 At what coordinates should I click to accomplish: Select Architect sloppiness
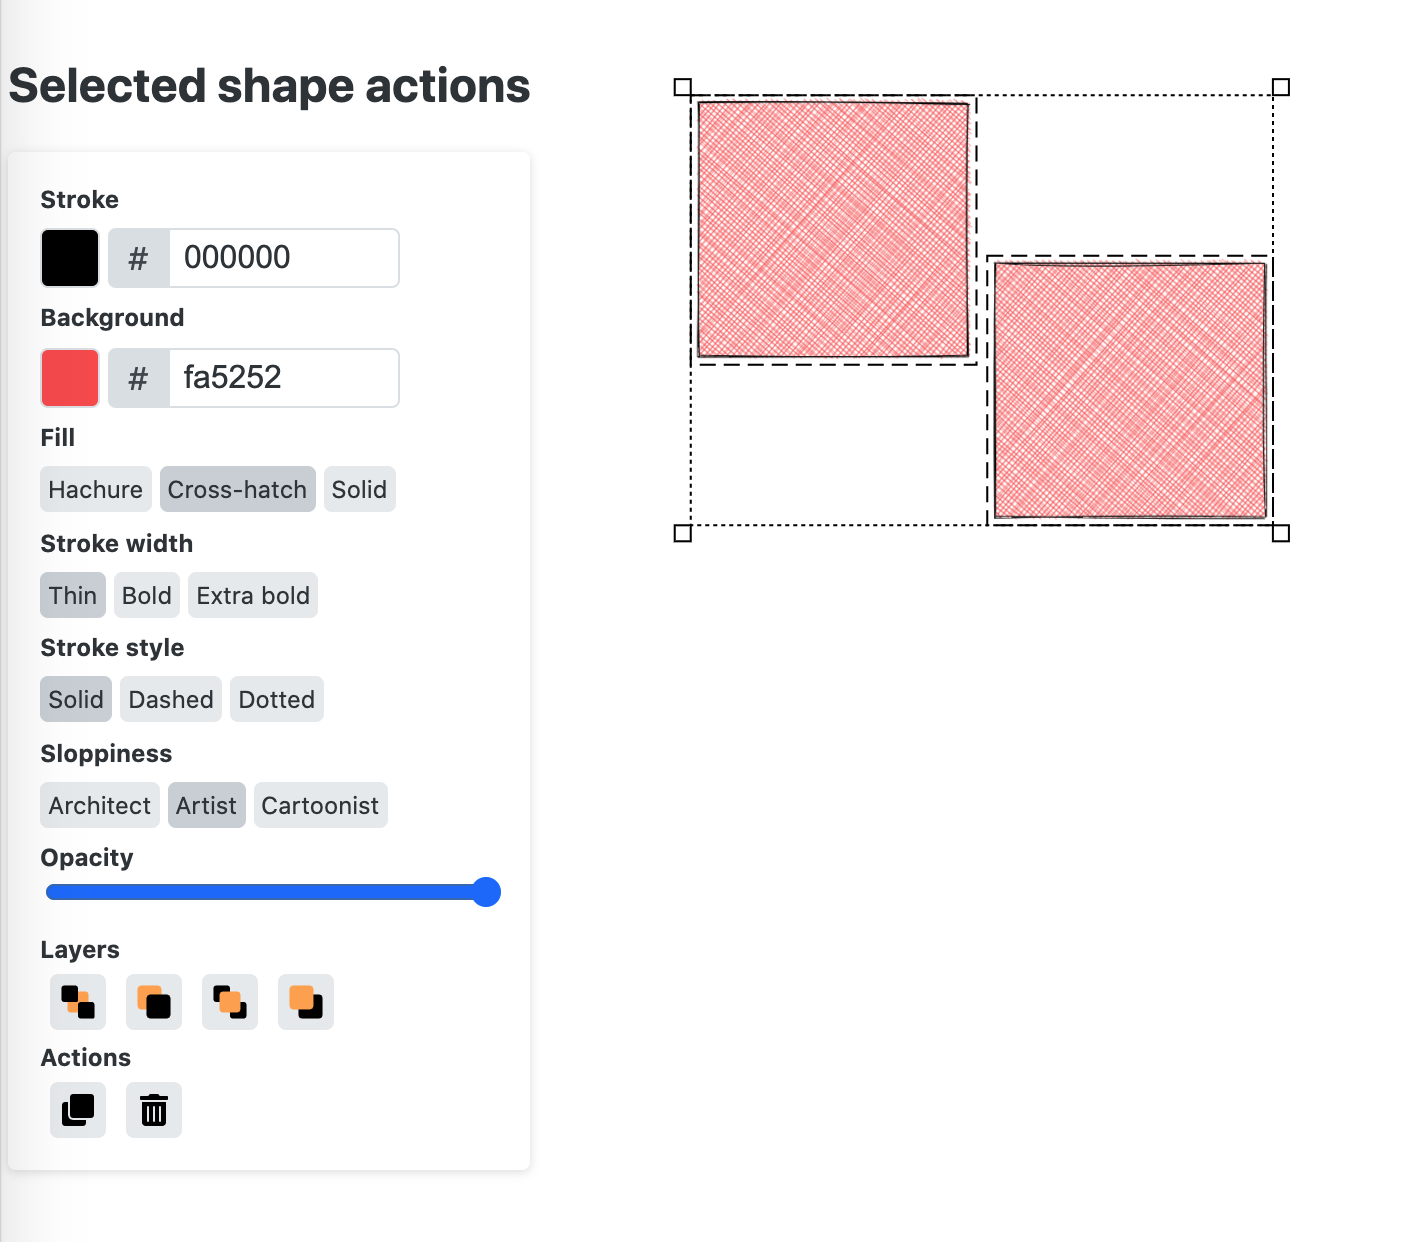(99, 805)
